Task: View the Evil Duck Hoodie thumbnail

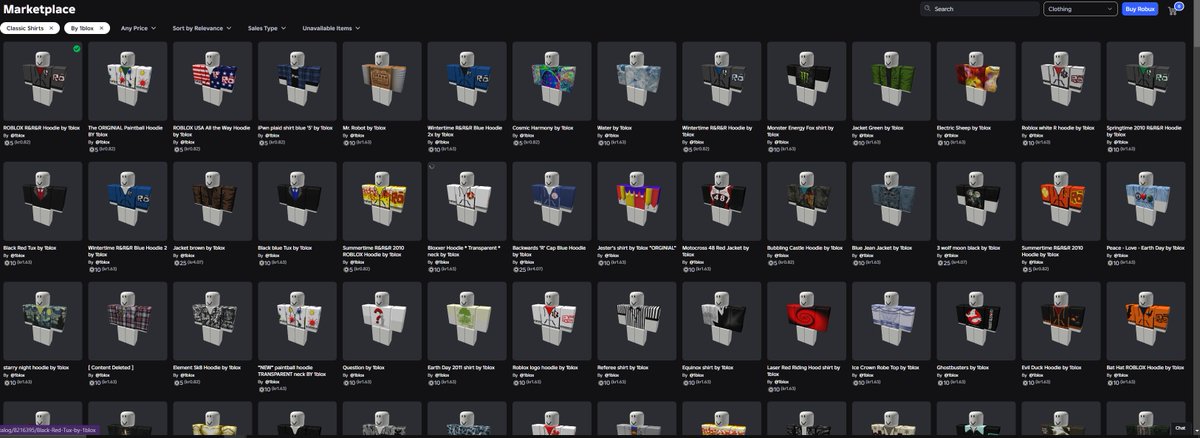Action: click(x=1061, y=322)
